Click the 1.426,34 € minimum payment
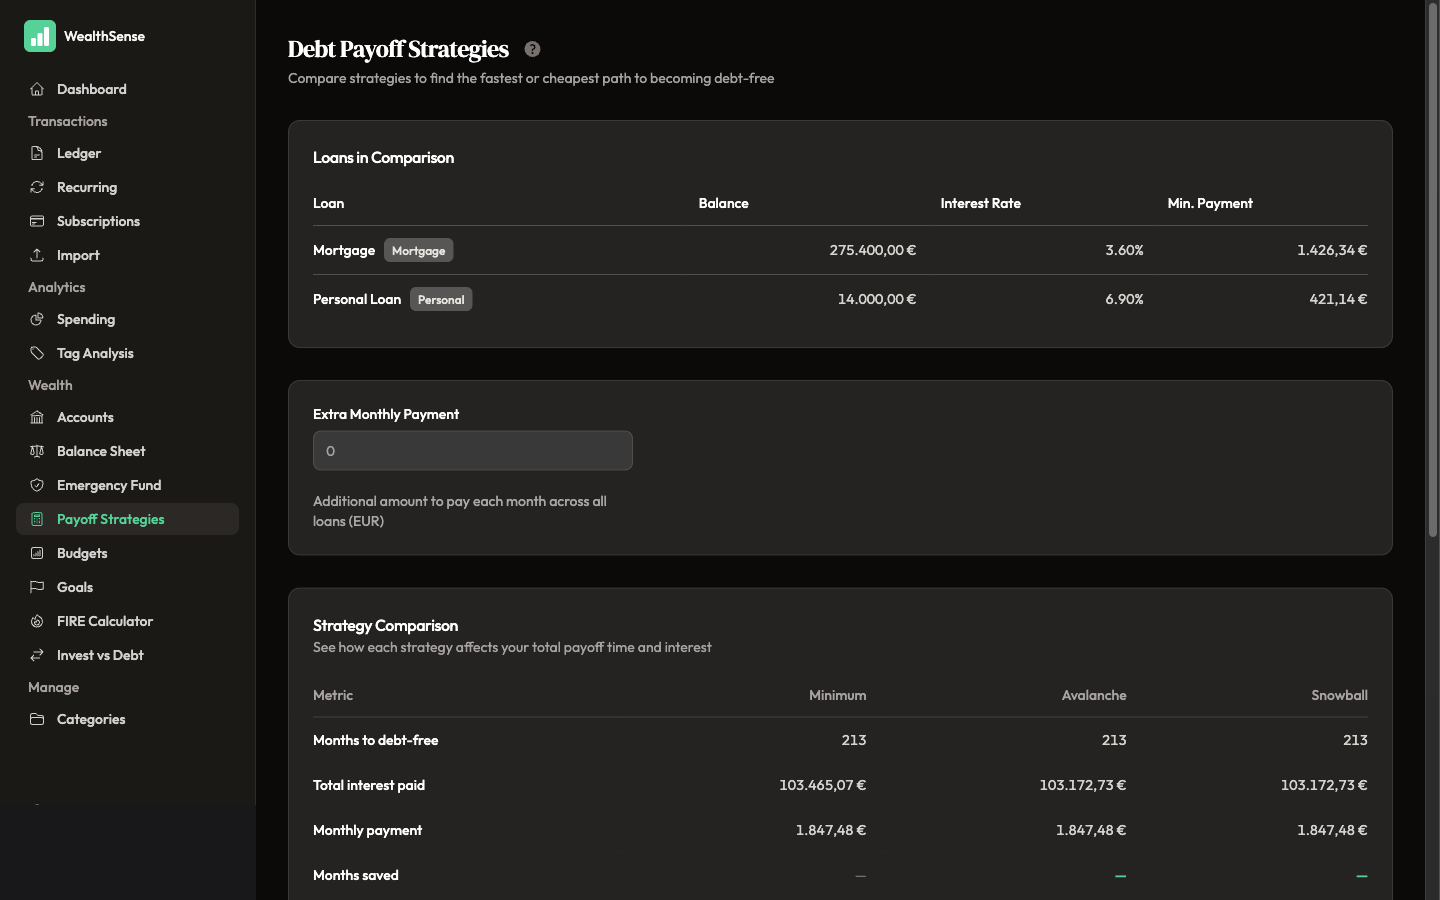 (x=1332, y=250)
